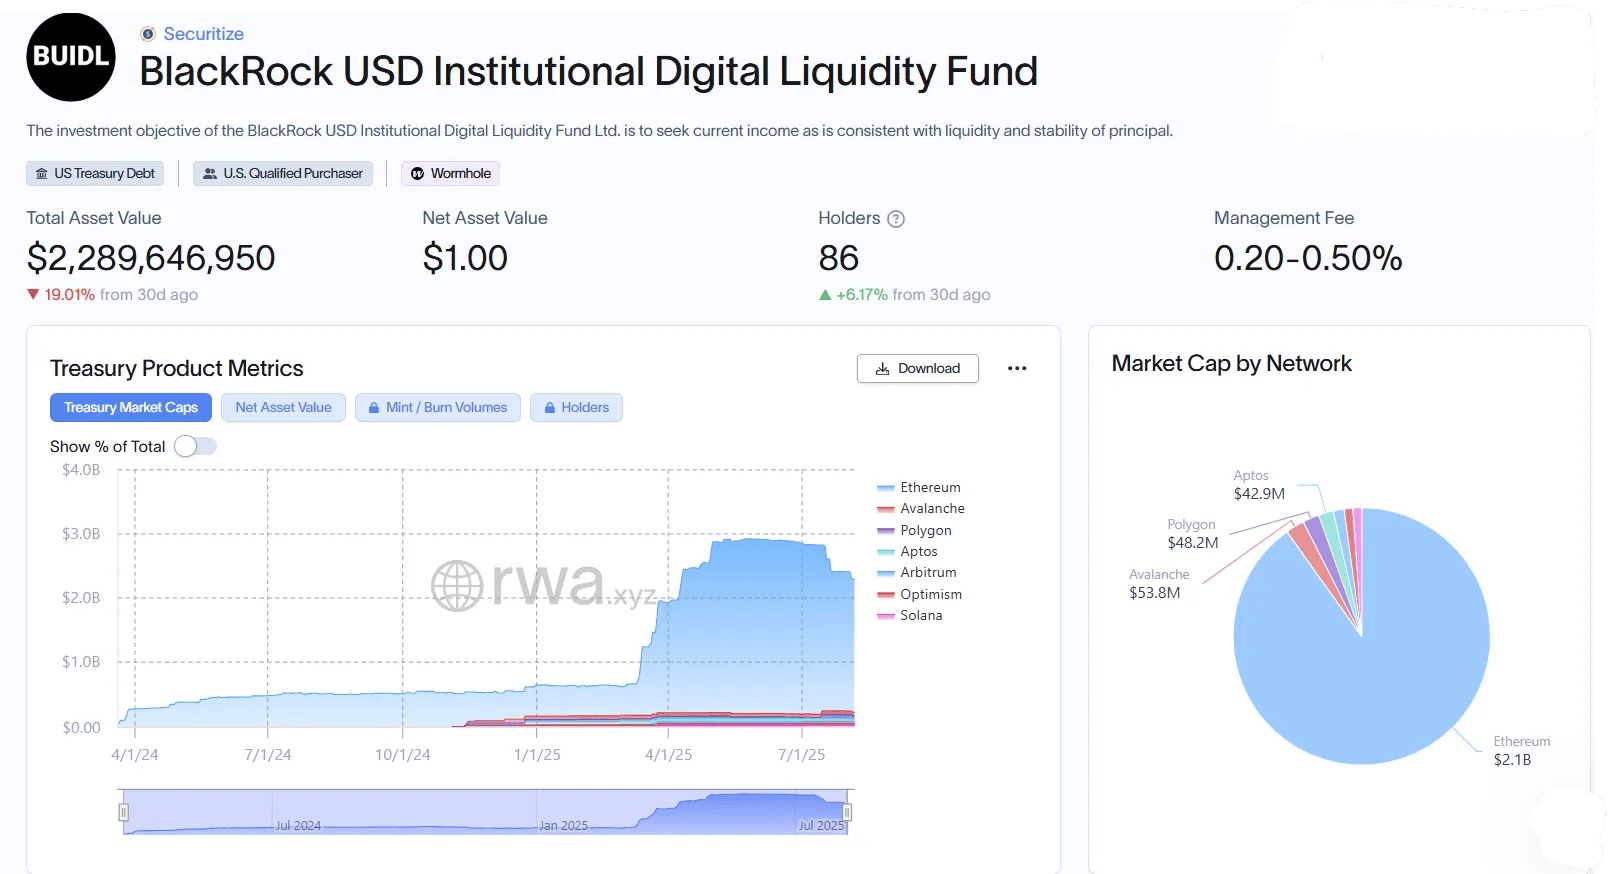The image size is (1608, 874).
Task: Click the lock icon on Holders tab
Action: click(x=550, y=408)
